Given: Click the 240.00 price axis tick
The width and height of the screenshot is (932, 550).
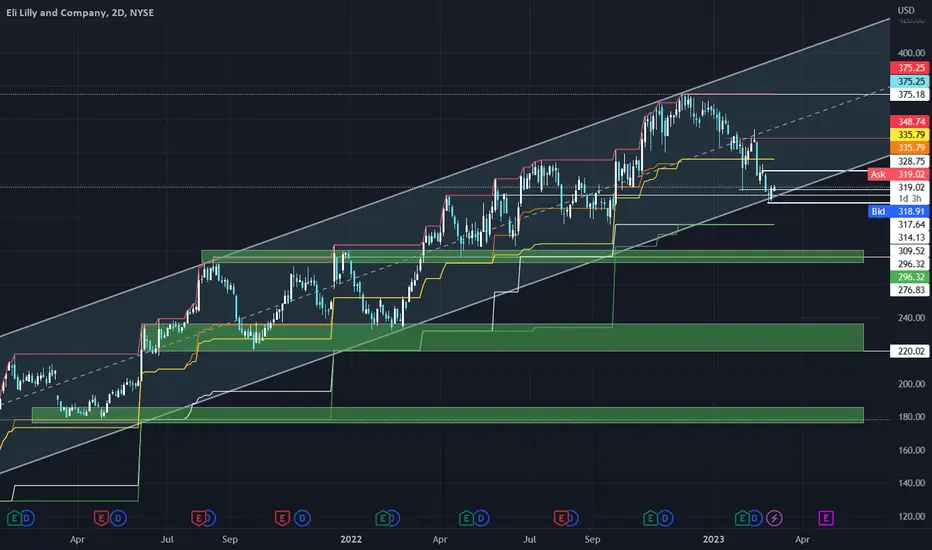Looking at the screenshot, I should click(911, 318).
